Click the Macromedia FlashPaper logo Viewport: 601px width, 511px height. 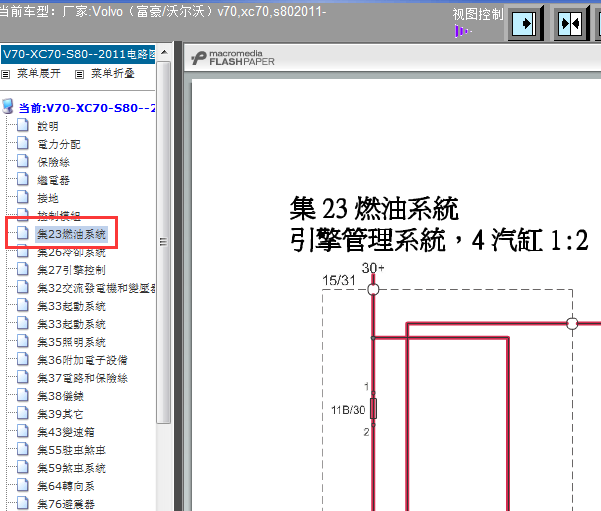[x=233, y=58]
